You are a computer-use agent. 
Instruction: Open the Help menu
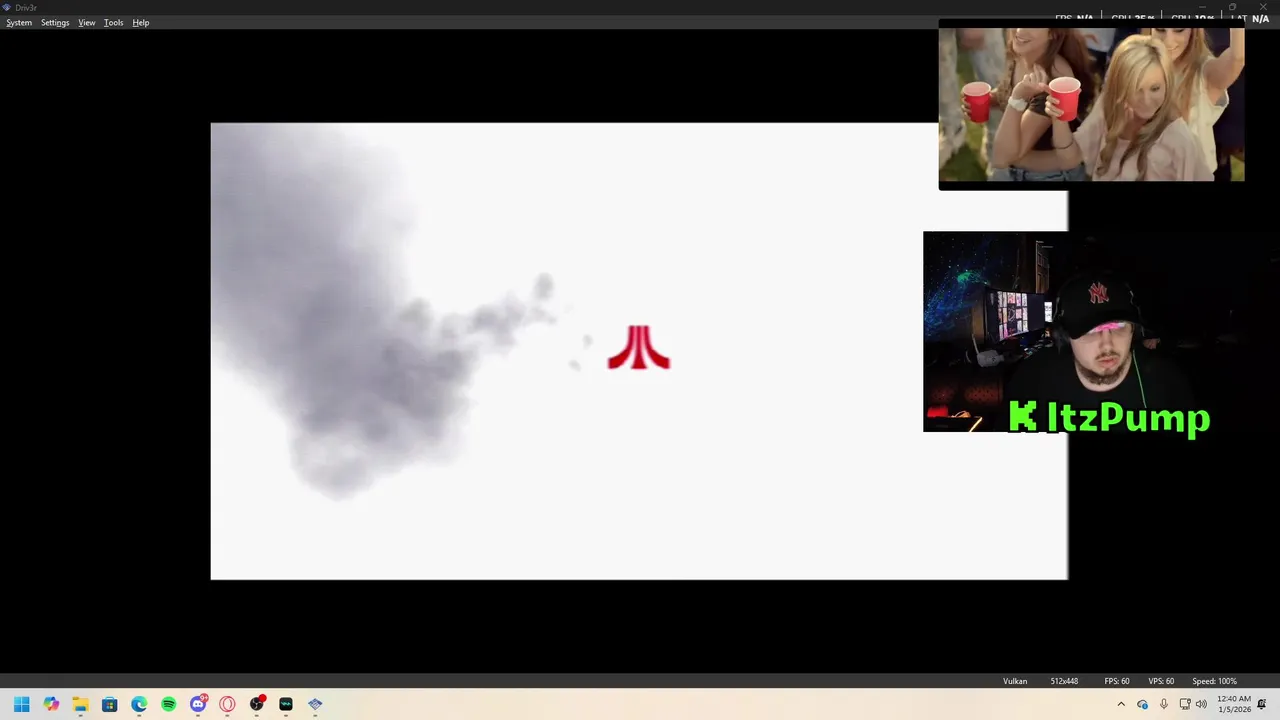(141, 23)
